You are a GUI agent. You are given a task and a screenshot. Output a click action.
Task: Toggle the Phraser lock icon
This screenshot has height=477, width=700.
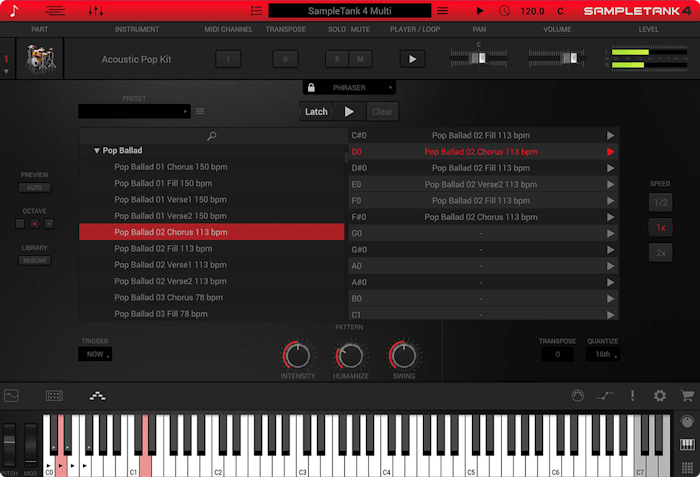[x=311, y=88]
